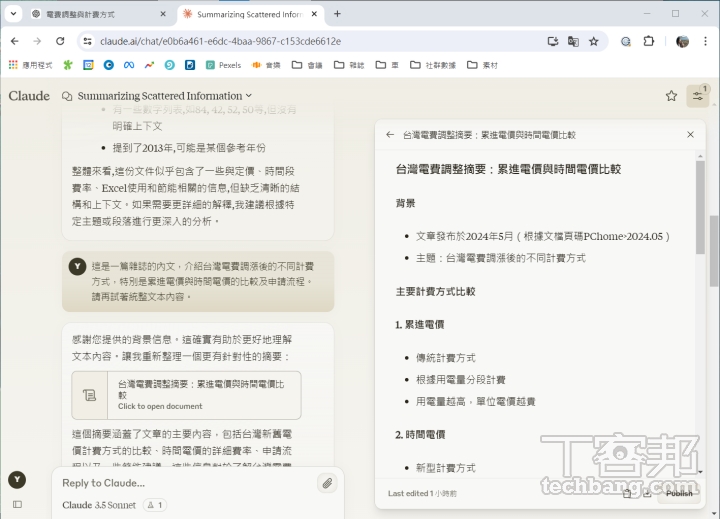720x519 pixels.
Task: Click the 主要計費方式比較 heading
Action: [x=435, y=292]
